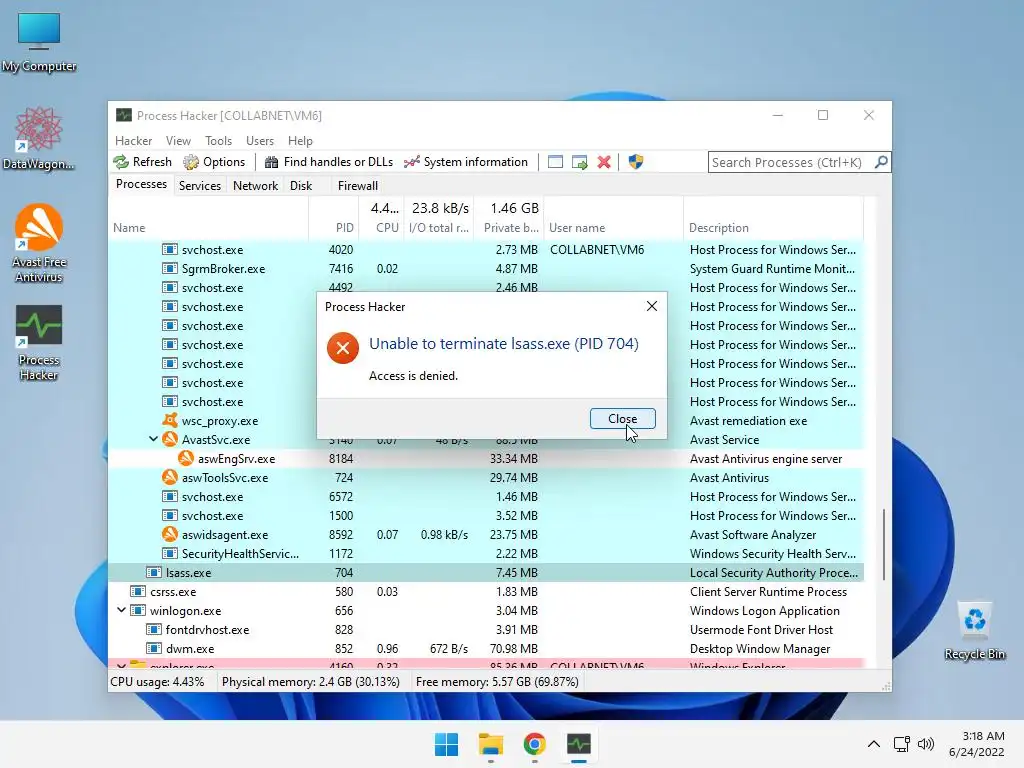This screenshot has width=1024, height=768.
Task: Open the Recycle Bin desktop icon
Action: point(974,630)
